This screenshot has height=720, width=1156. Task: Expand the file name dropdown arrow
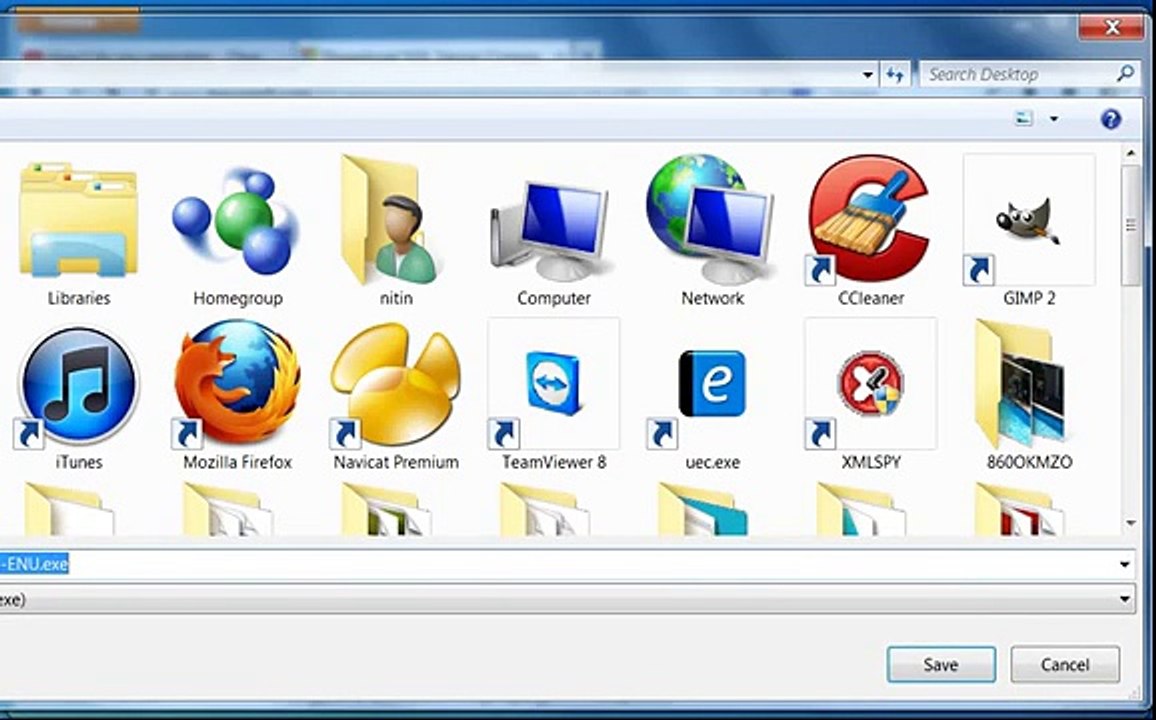[1124, 565]
